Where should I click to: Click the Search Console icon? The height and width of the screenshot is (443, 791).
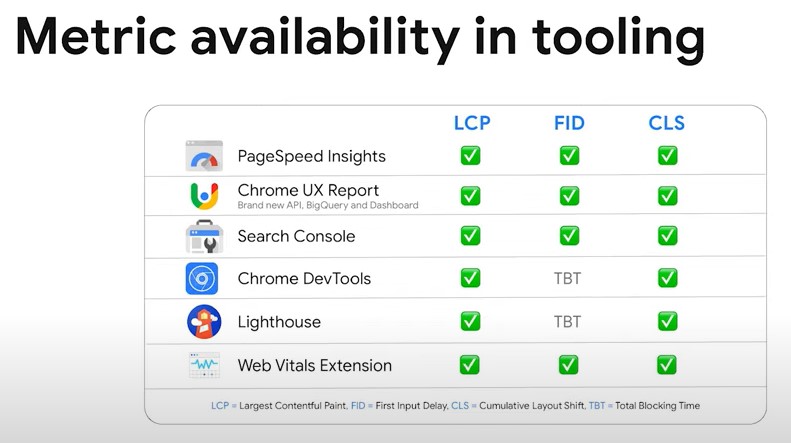pos(203,237)
